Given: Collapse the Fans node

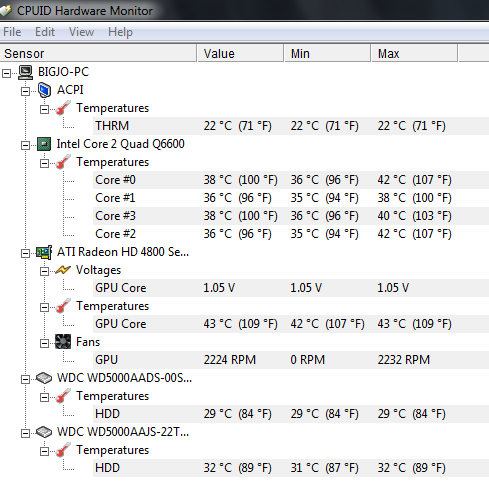Looking at the screenshot, I should pyautogui.click(x=44, y=343).
